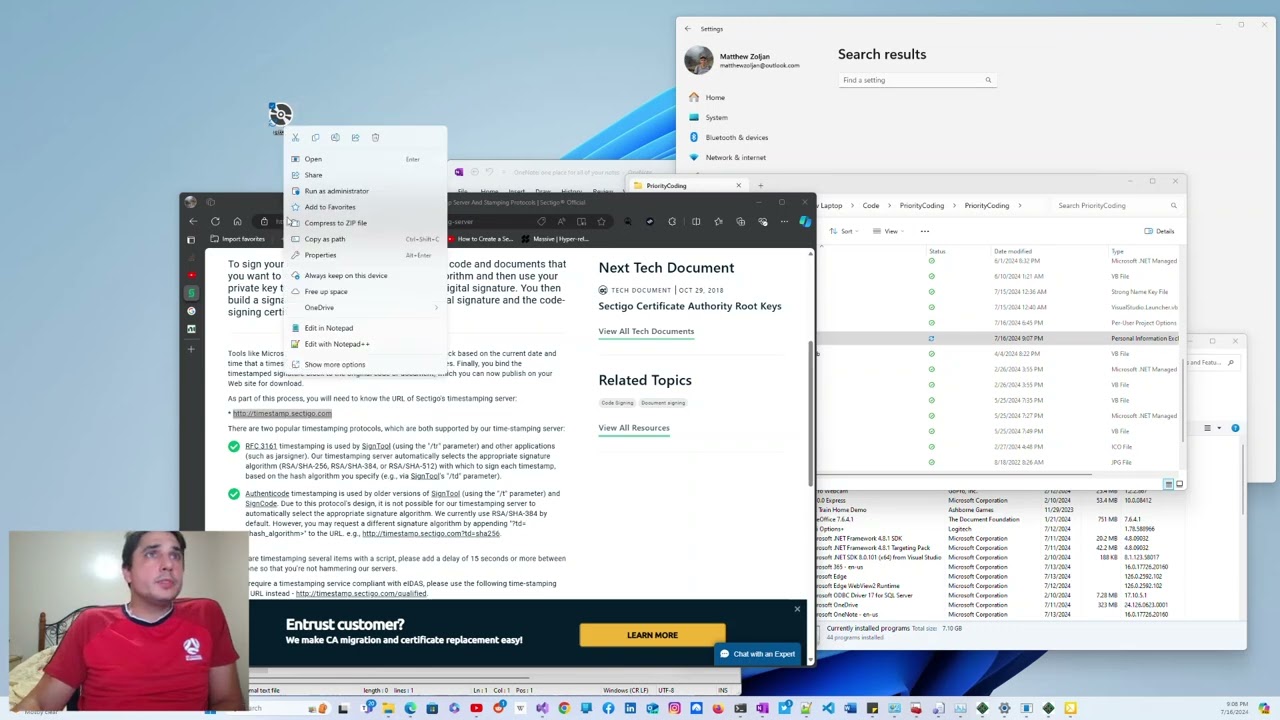This screenshot has height=720, width=1280.
Task: Add new File Explorer tab
Action: [x=760, y=185]
